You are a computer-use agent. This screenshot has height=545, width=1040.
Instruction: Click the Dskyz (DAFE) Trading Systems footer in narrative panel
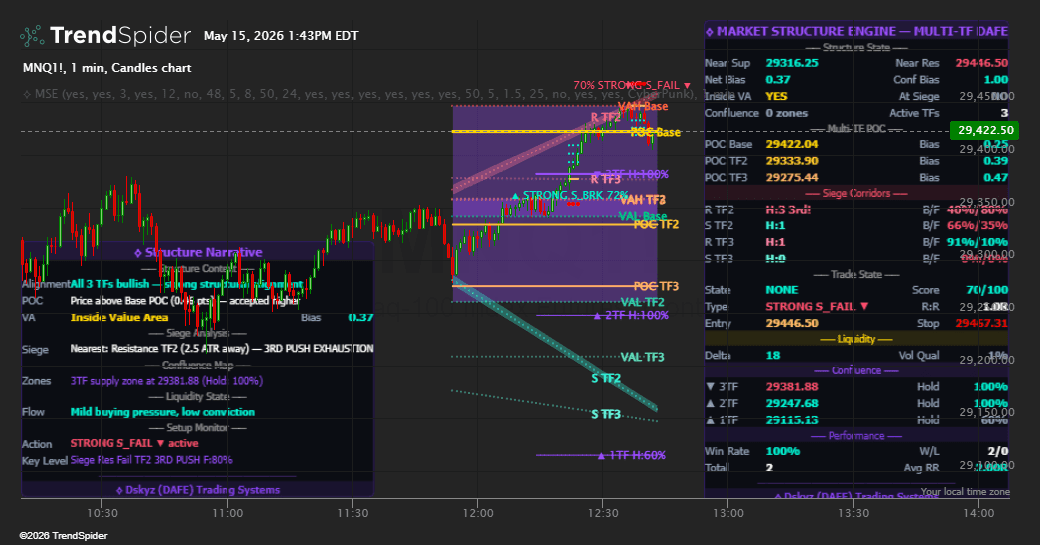198,490
